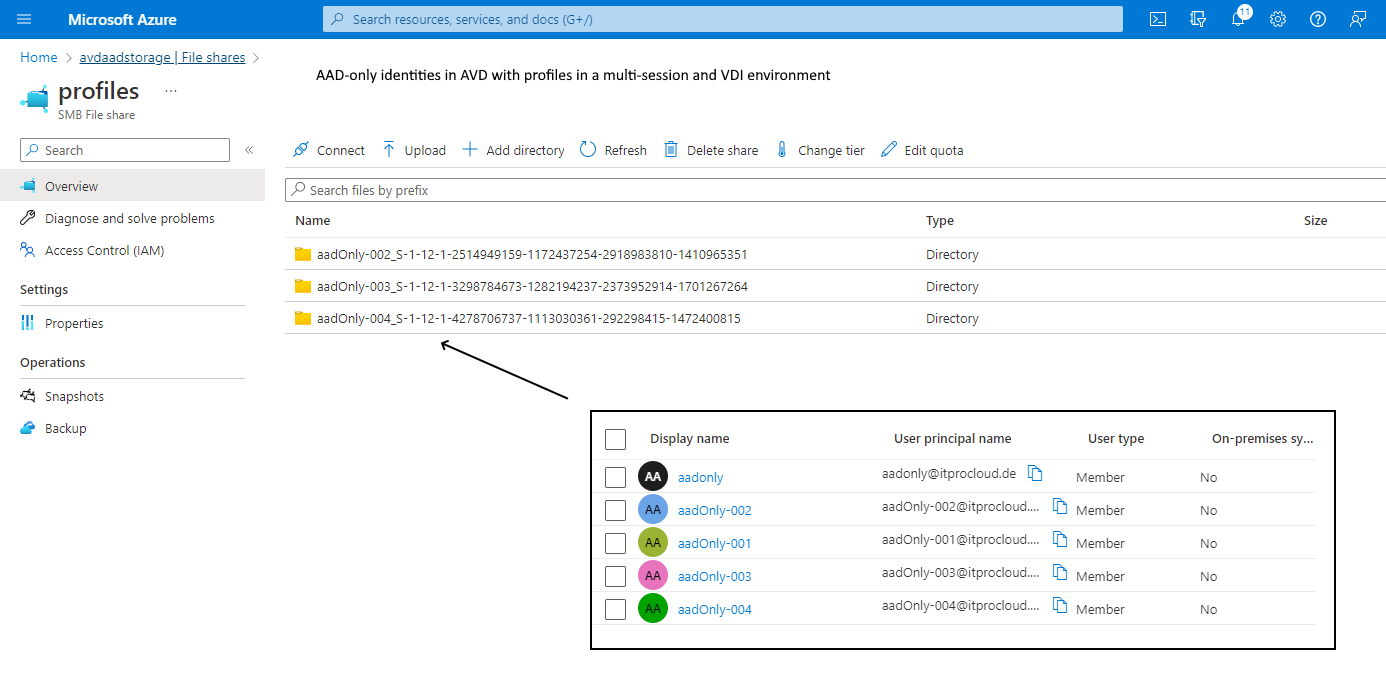Click Change tier

click(820, 150)
